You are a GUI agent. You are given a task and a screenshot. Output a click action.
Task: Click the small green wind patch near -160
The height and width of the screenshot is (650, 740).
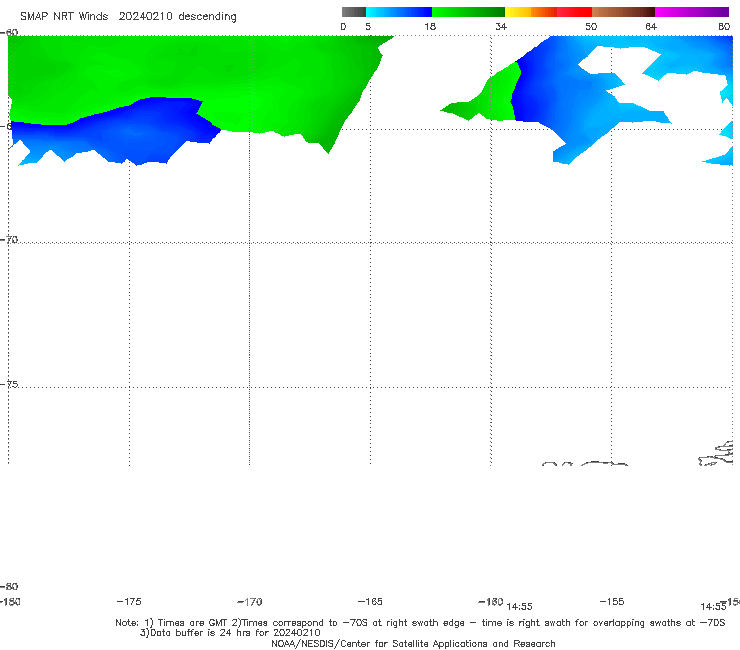pos(496,99)
